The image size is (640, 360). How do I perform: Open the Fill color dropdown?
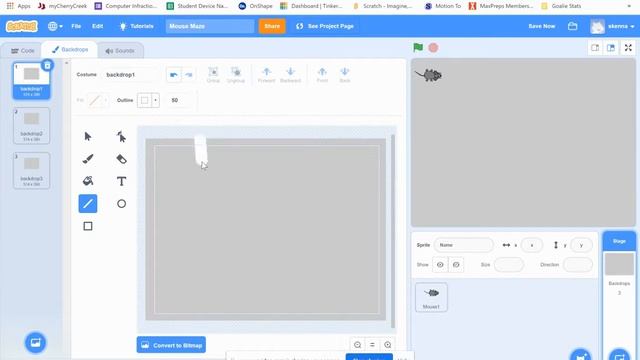(106, 100)
